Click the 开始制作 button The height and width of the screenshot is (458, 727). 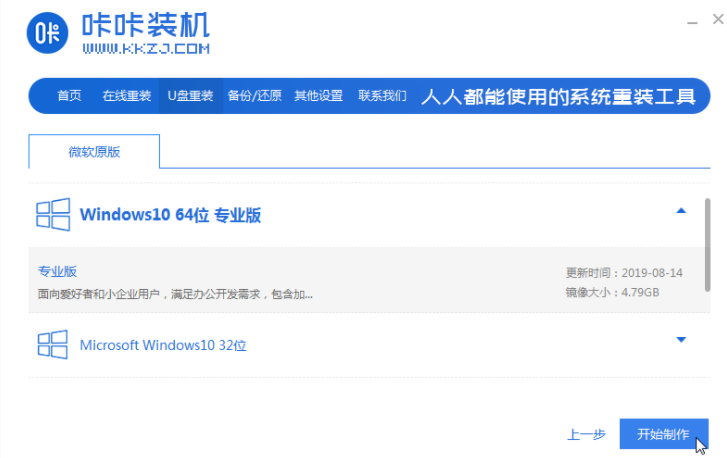point(663,434)
